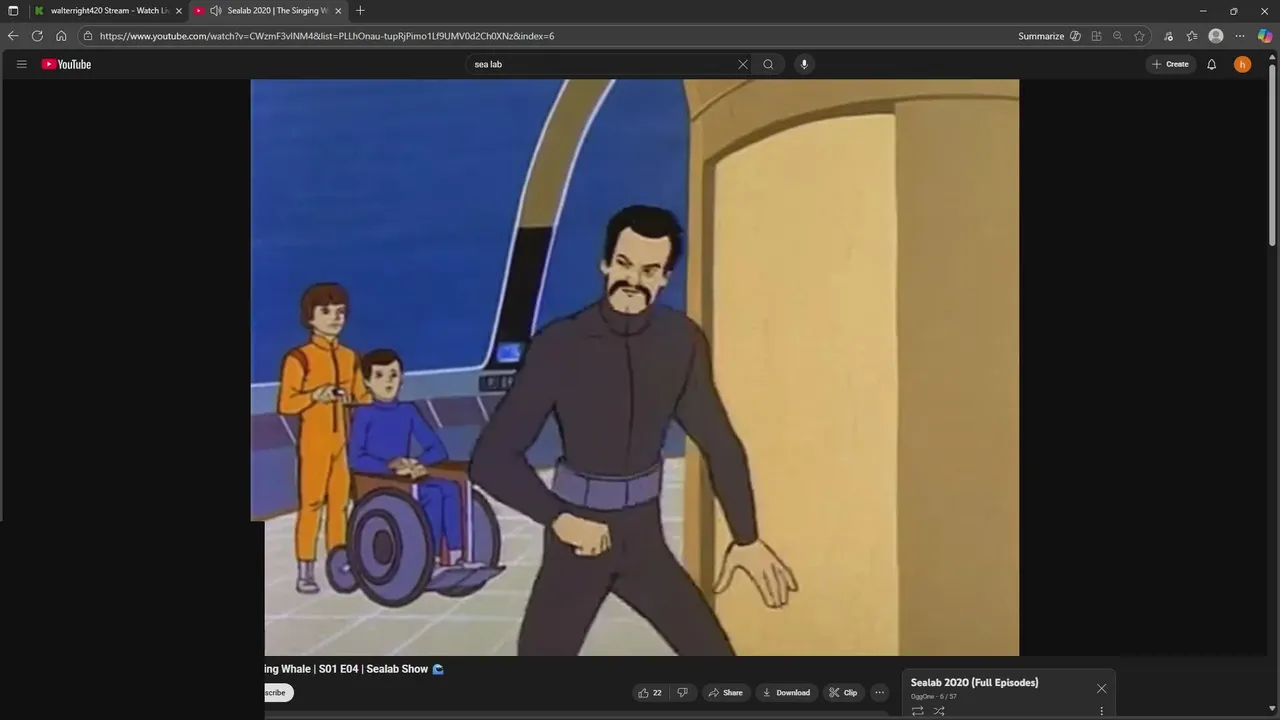The image size is (1280, 720).
Task: Click the 'OggOne - 6 / 57' playlist info
Action: click(933, 697)
